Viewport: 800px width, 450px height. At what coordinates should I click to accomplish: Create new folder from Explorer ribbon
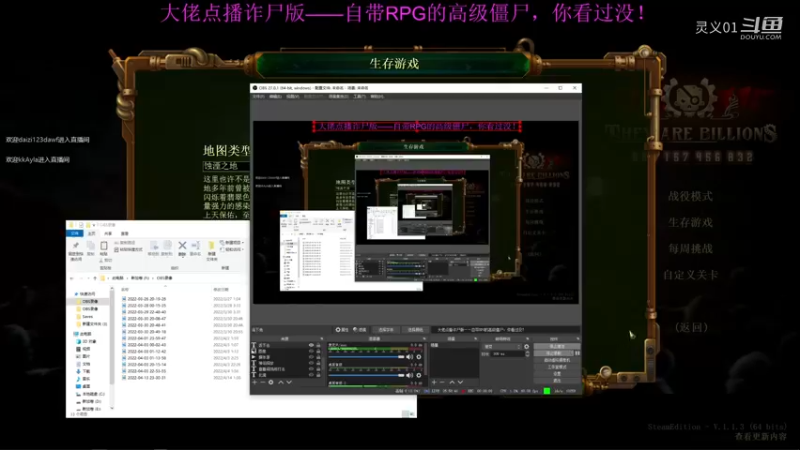click(x=212, y=250)
